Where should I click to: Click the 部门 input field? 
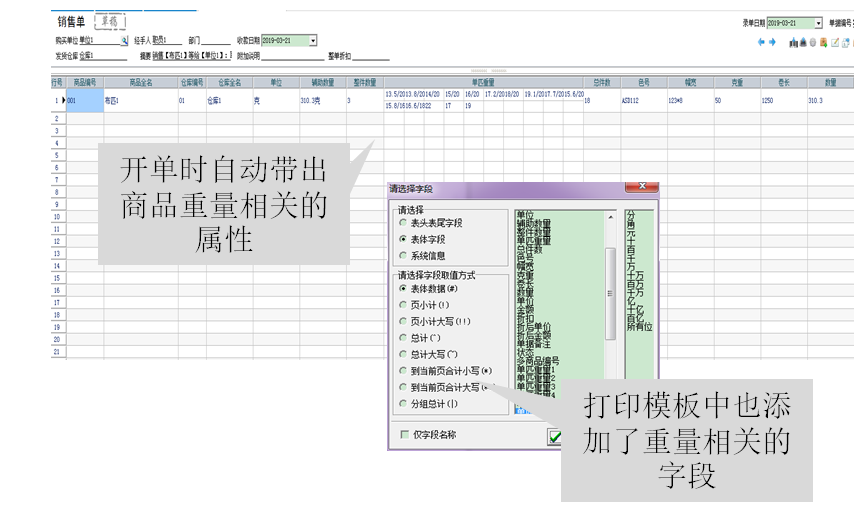click(216, 42)
